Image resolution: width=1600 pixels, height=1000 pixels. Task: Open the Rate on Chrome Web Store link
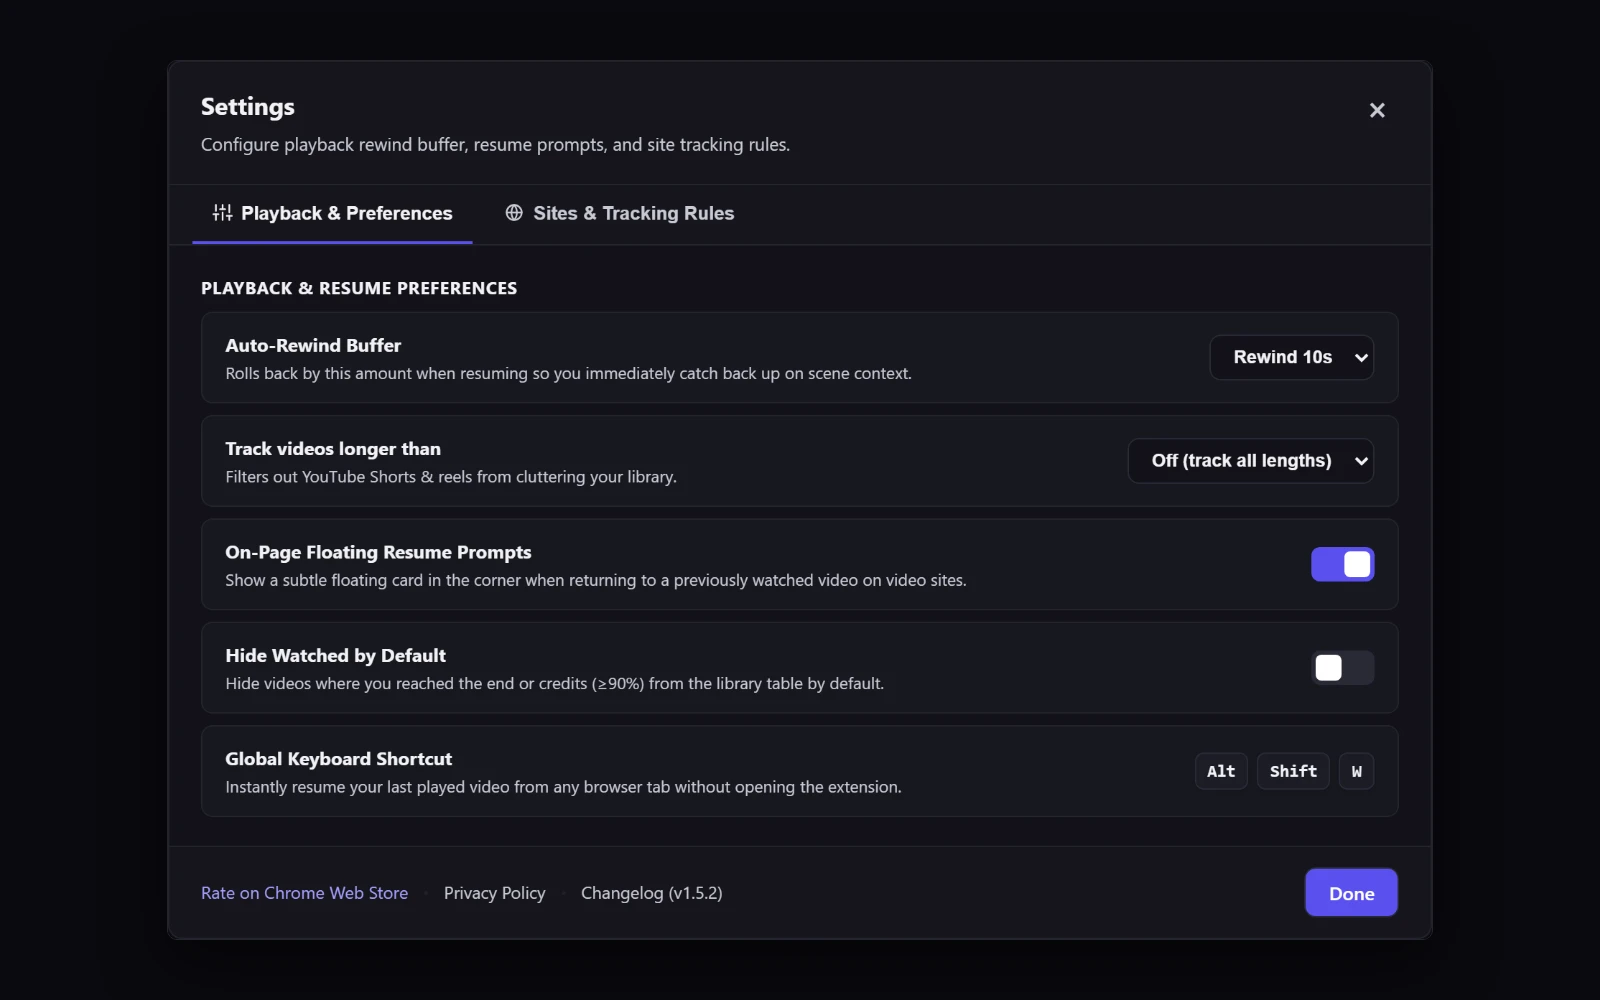[x=304, y=893]
